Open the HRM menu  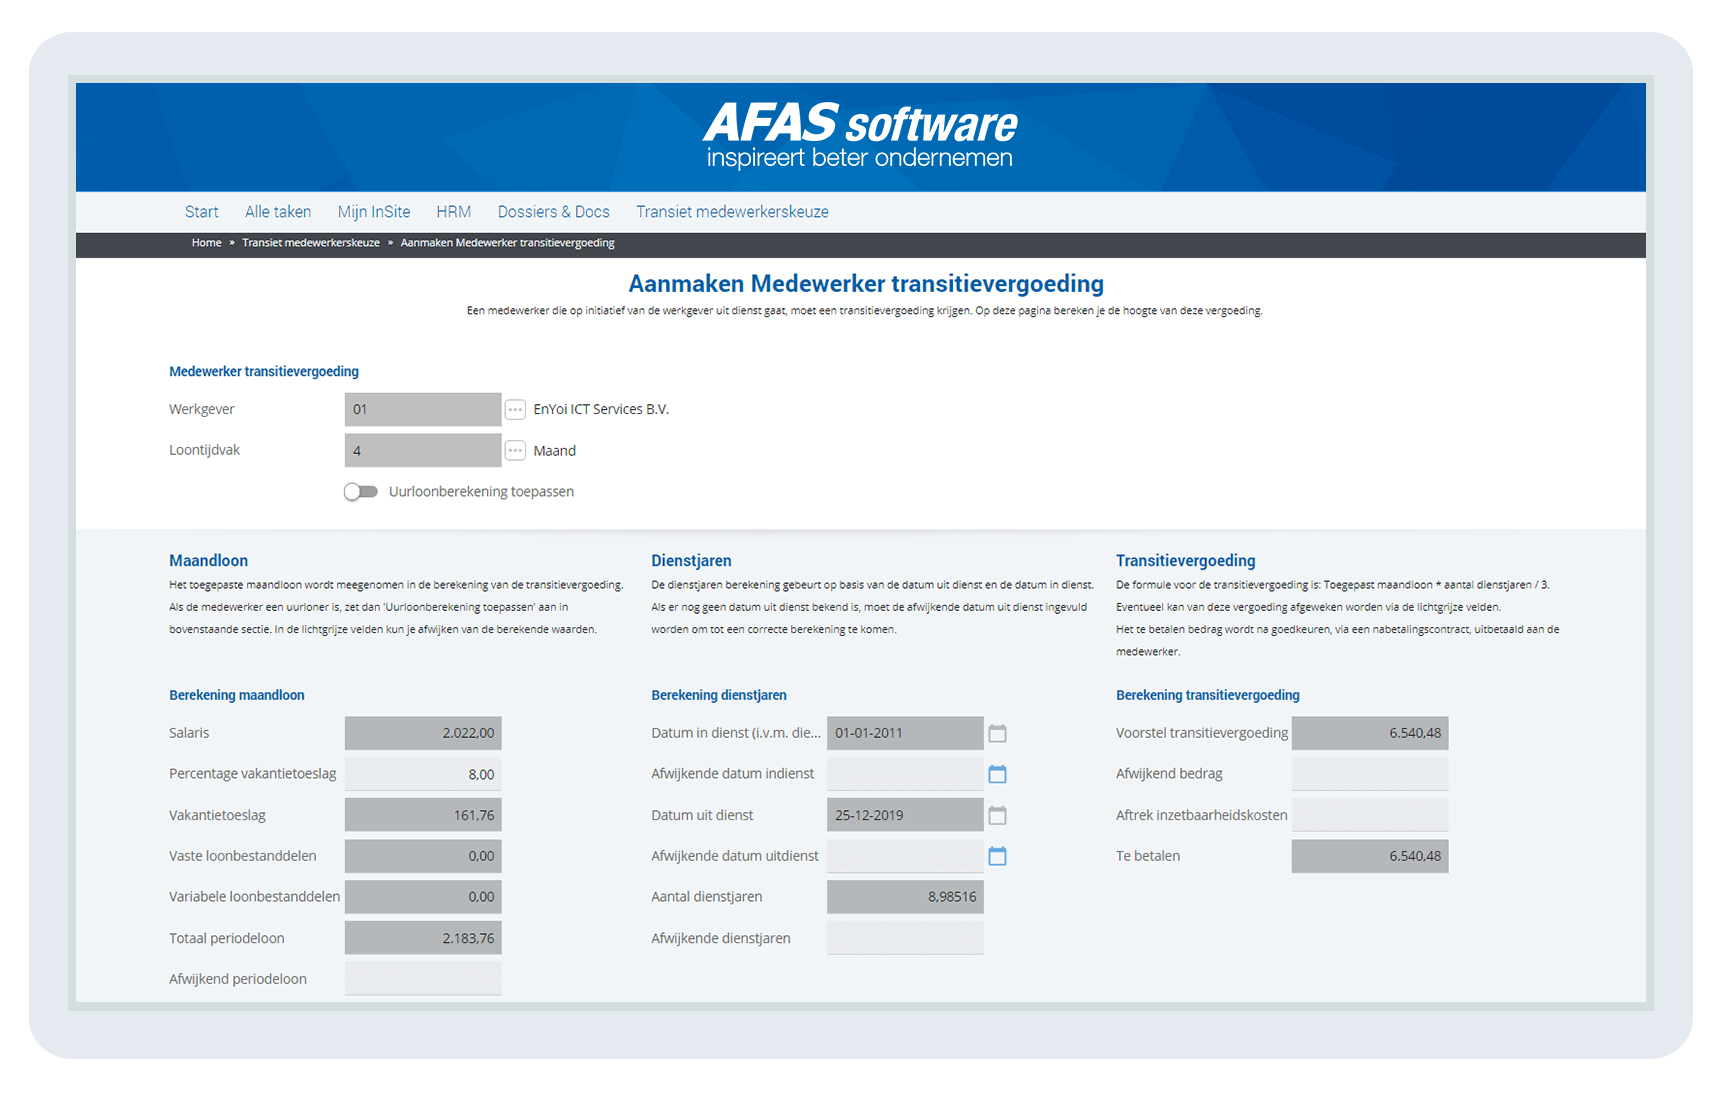[x=453, y=211]
